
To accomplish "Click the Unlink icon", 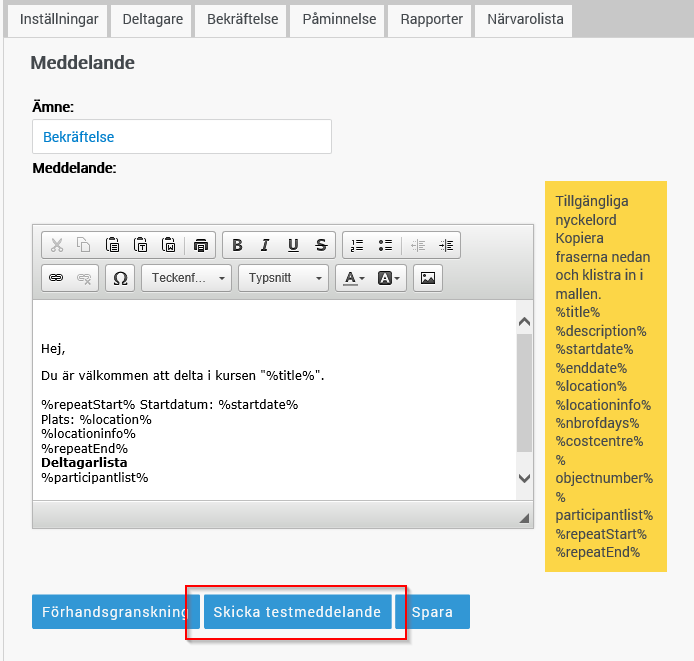I will click(x=84, y=278).
